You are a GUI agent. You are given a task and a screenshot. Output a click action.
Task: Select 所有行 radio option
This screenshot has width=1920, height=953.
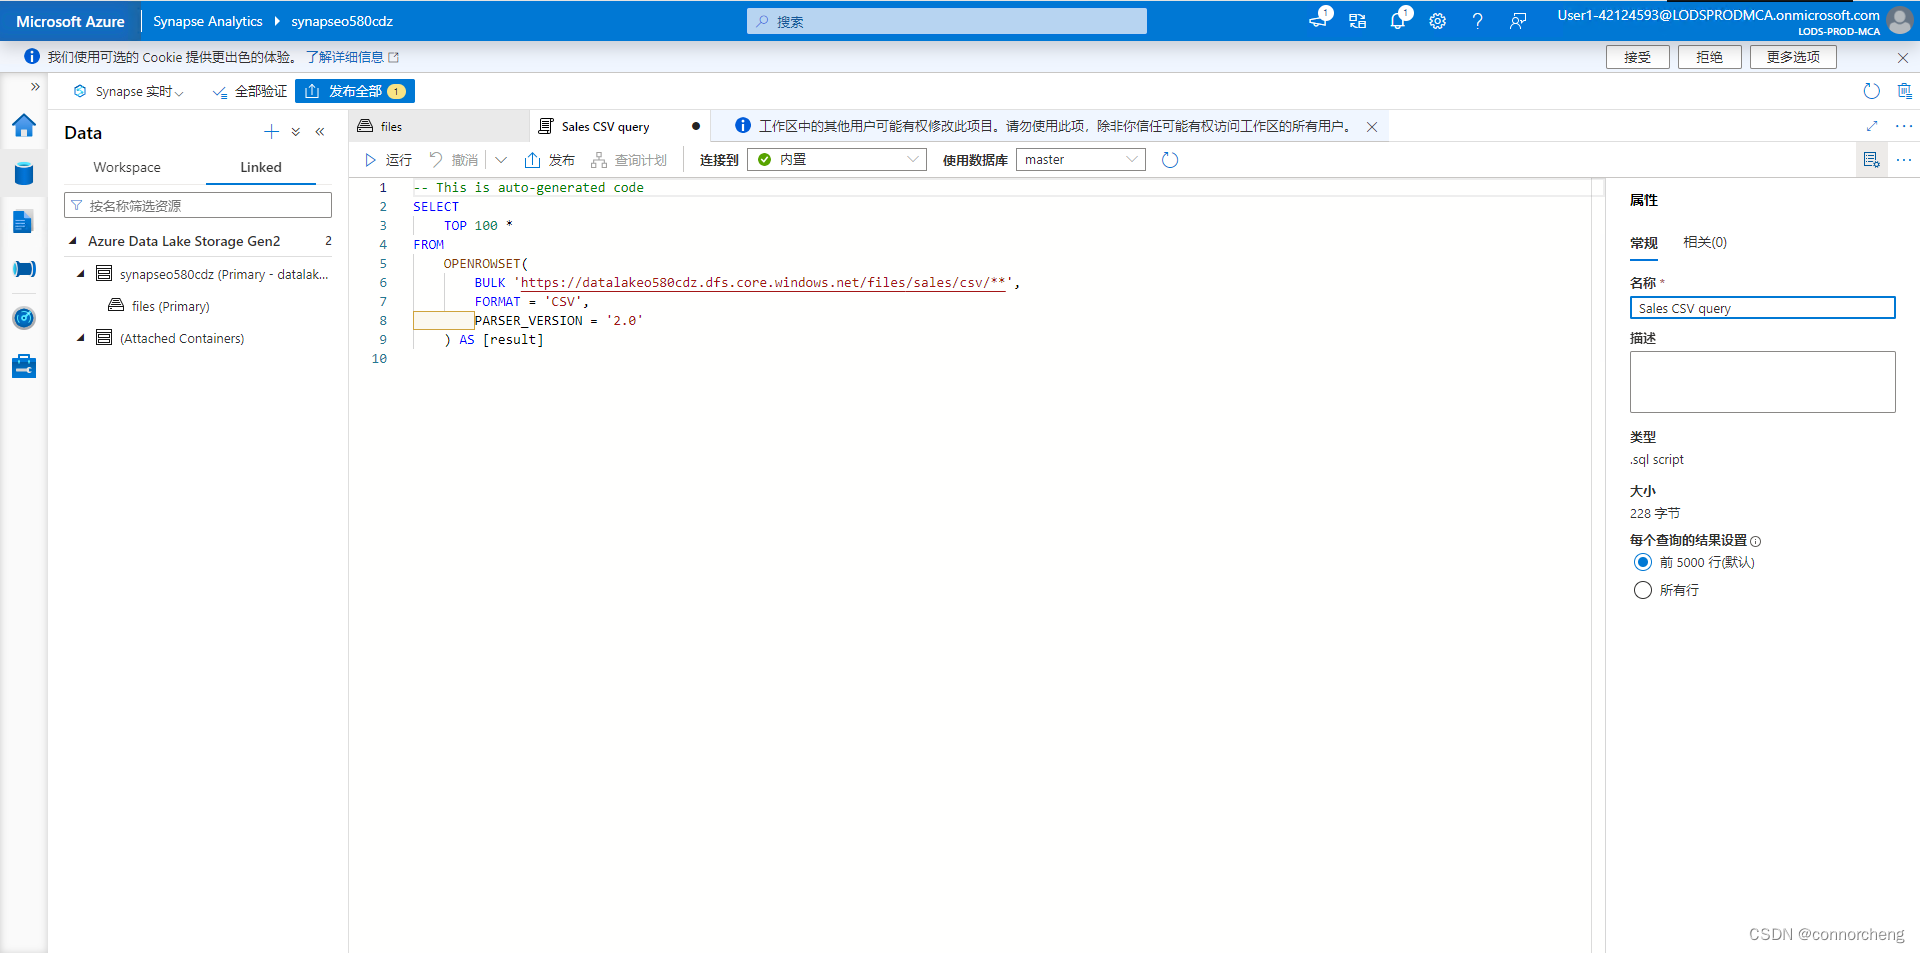[1642, 590]
